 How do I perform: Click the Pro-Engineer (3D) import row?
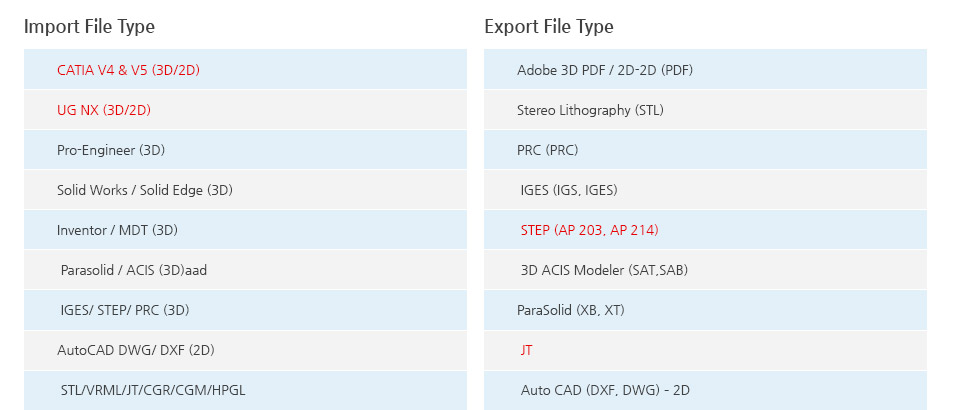pos(110,150)
